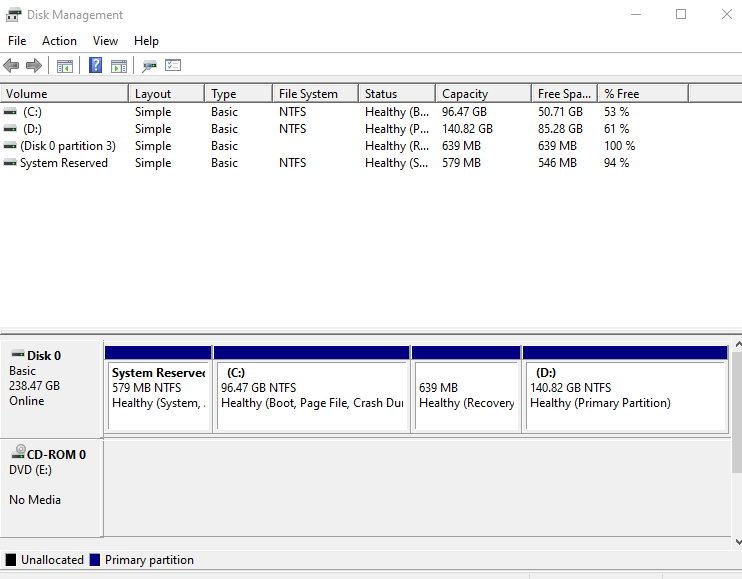Sort by Capacity column header
Viewport: 742px width, 579px height.
[484, 94]
